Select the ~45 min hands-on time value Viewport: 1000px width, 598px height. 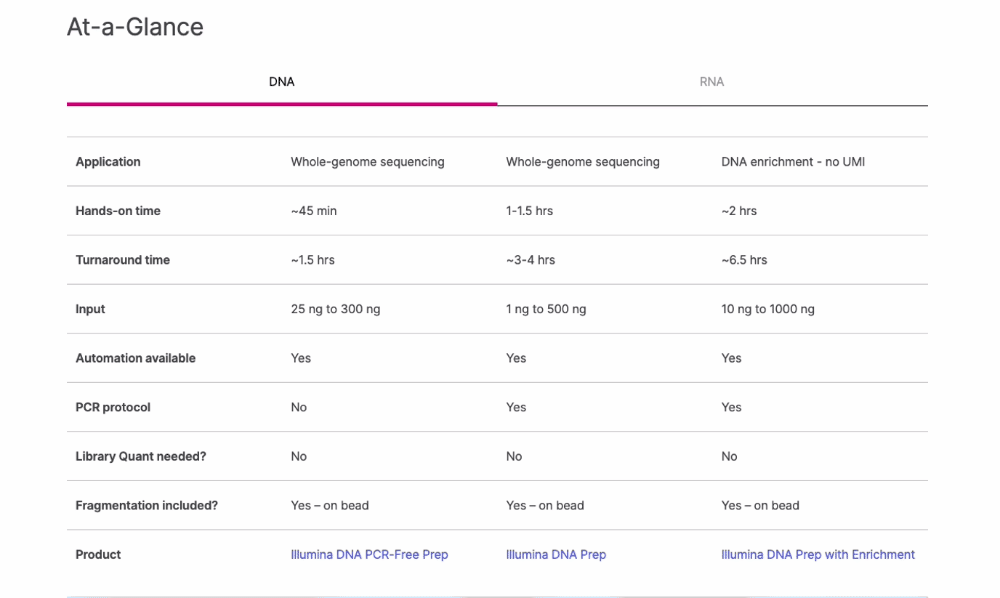(x=313, y=211)
